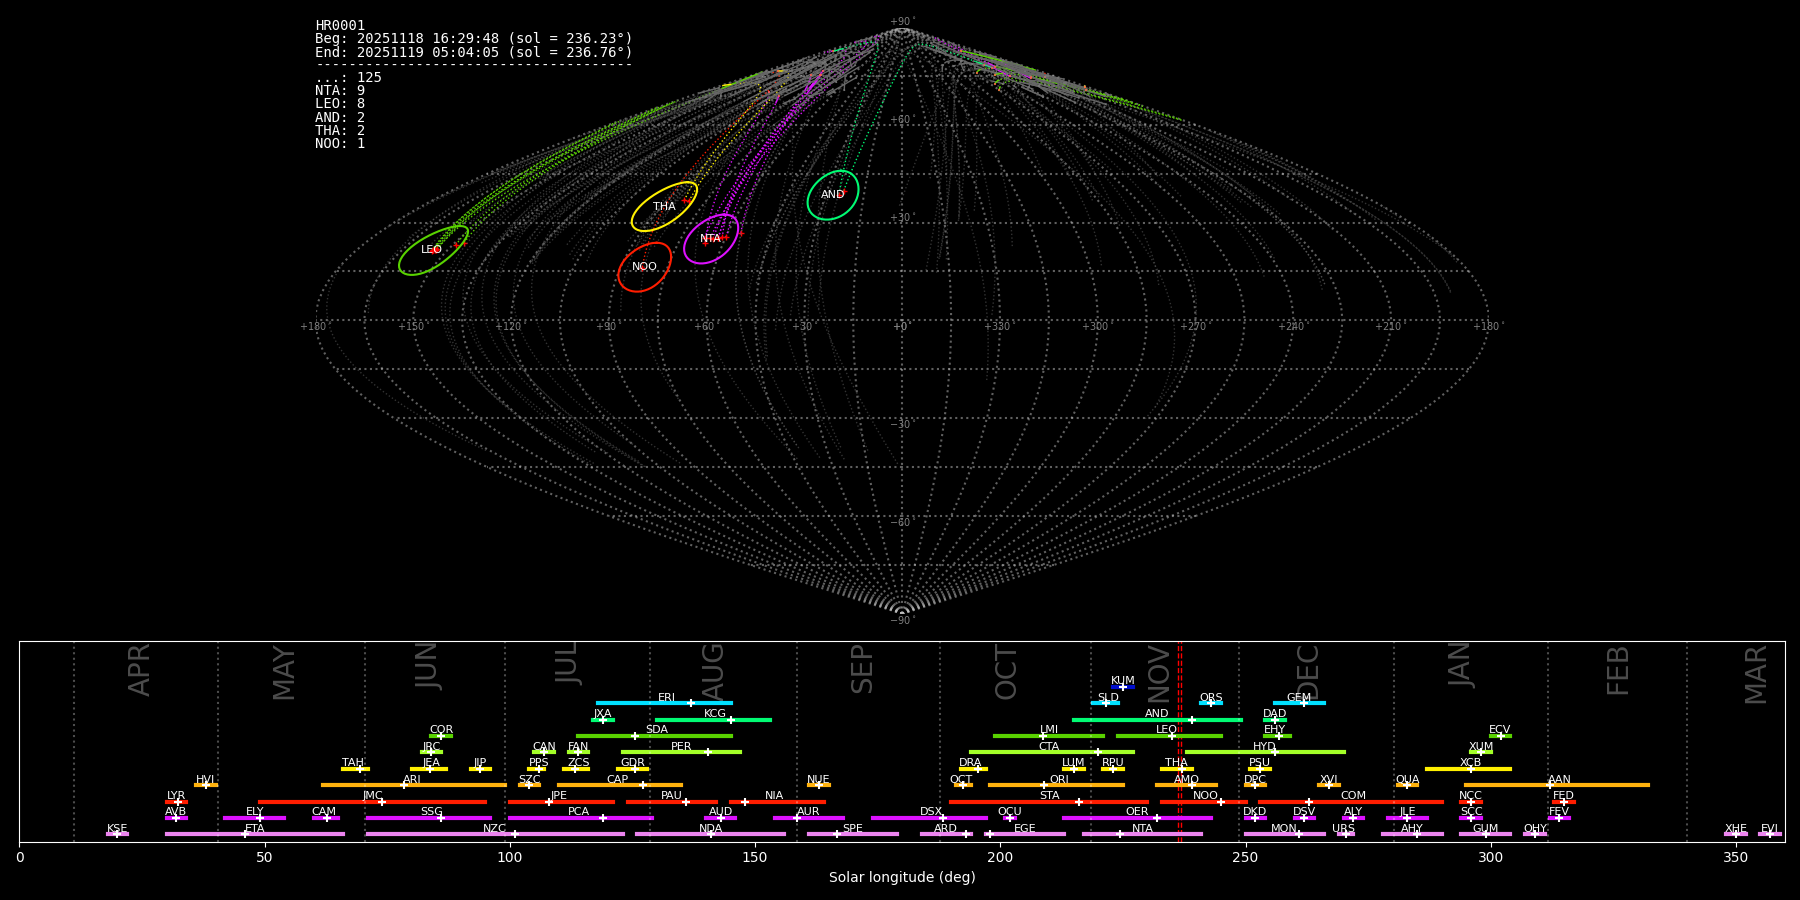Click the PER shower label
Image resolution: width=1800 pixels, height=900 pixels.
pos(681,747)
